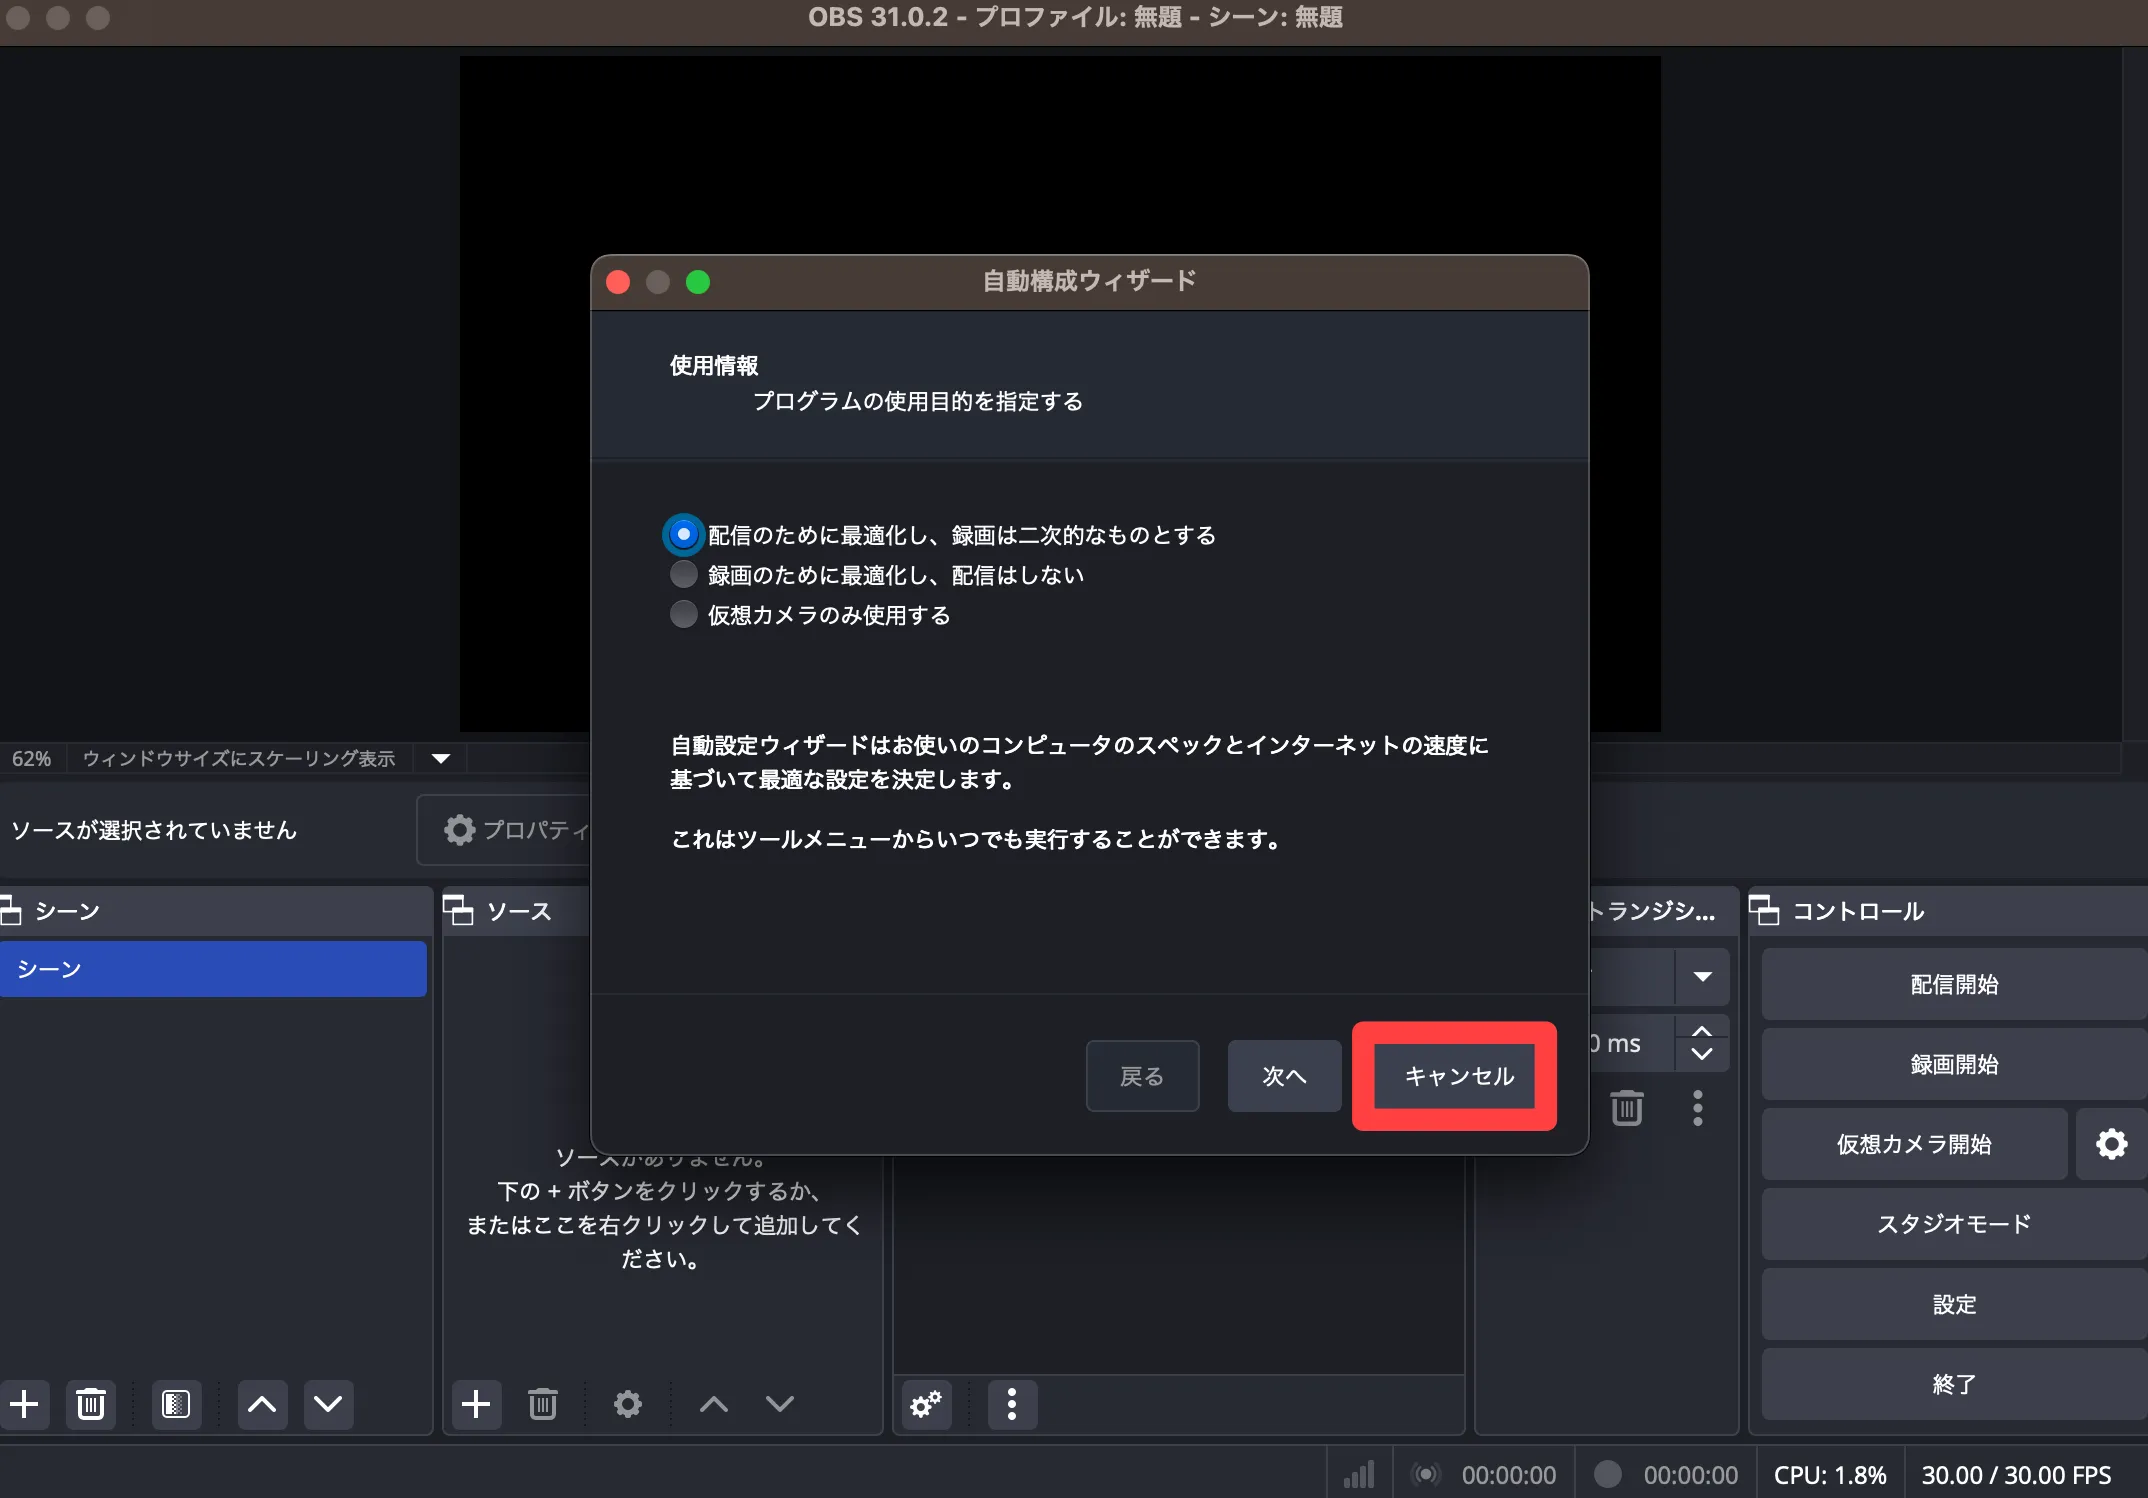Move source up arrow in Sources panel

714,1404
